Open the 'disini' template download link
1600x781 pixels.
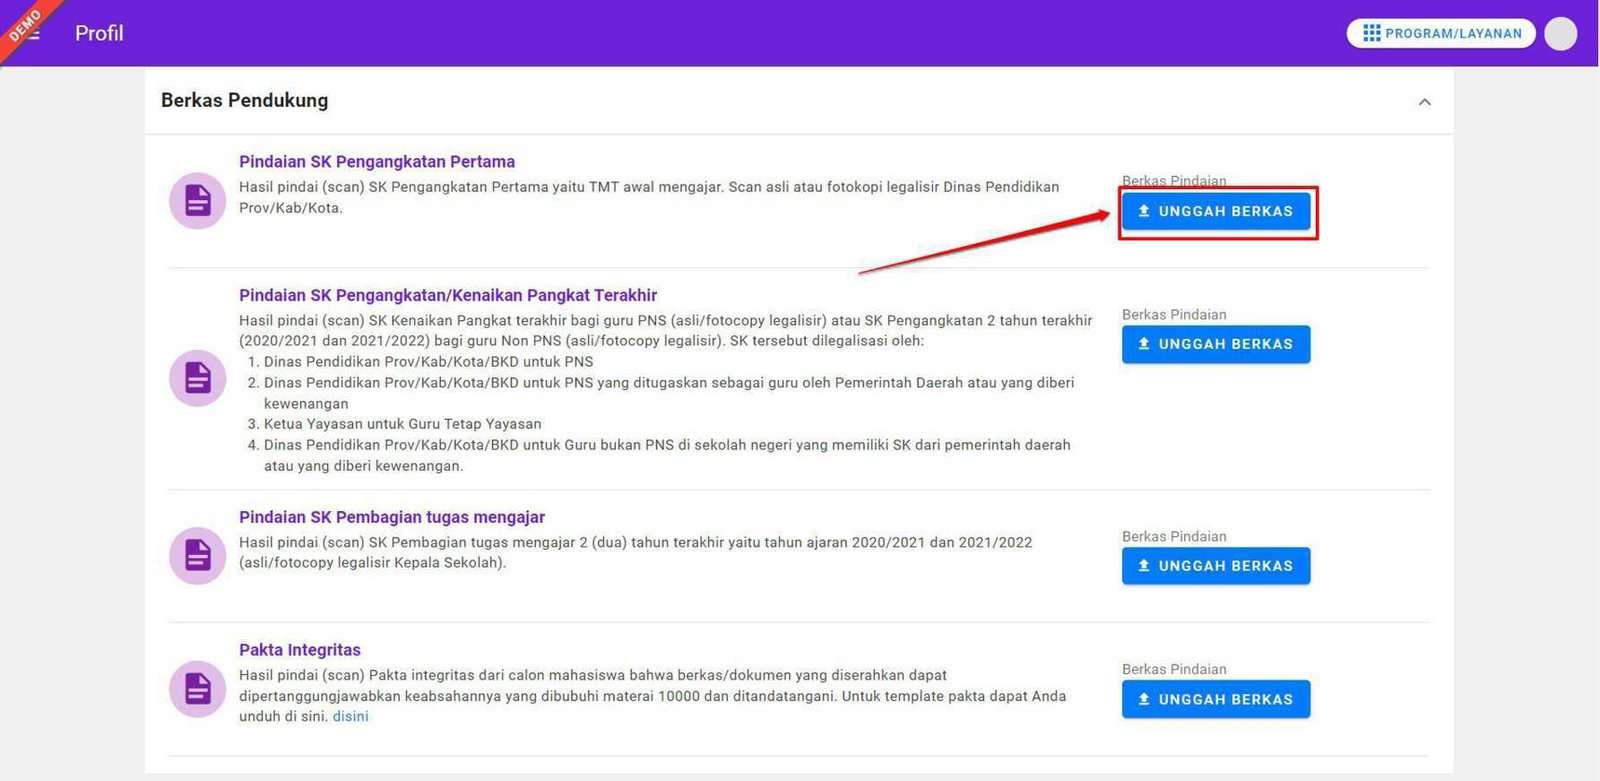350,716
